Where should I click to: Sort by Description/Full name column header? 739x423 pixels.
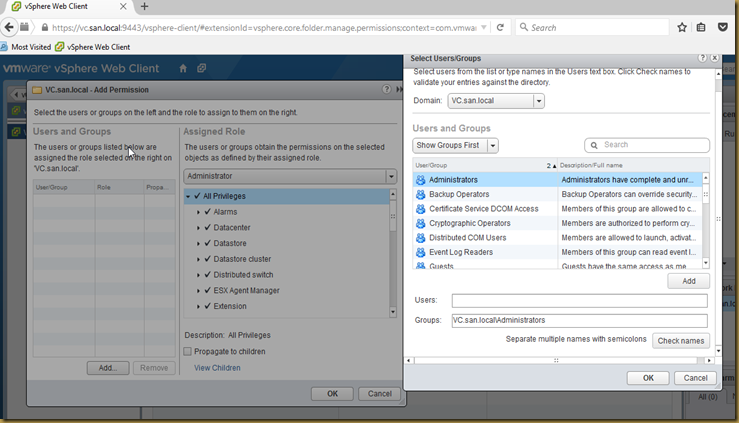[633, 165]
